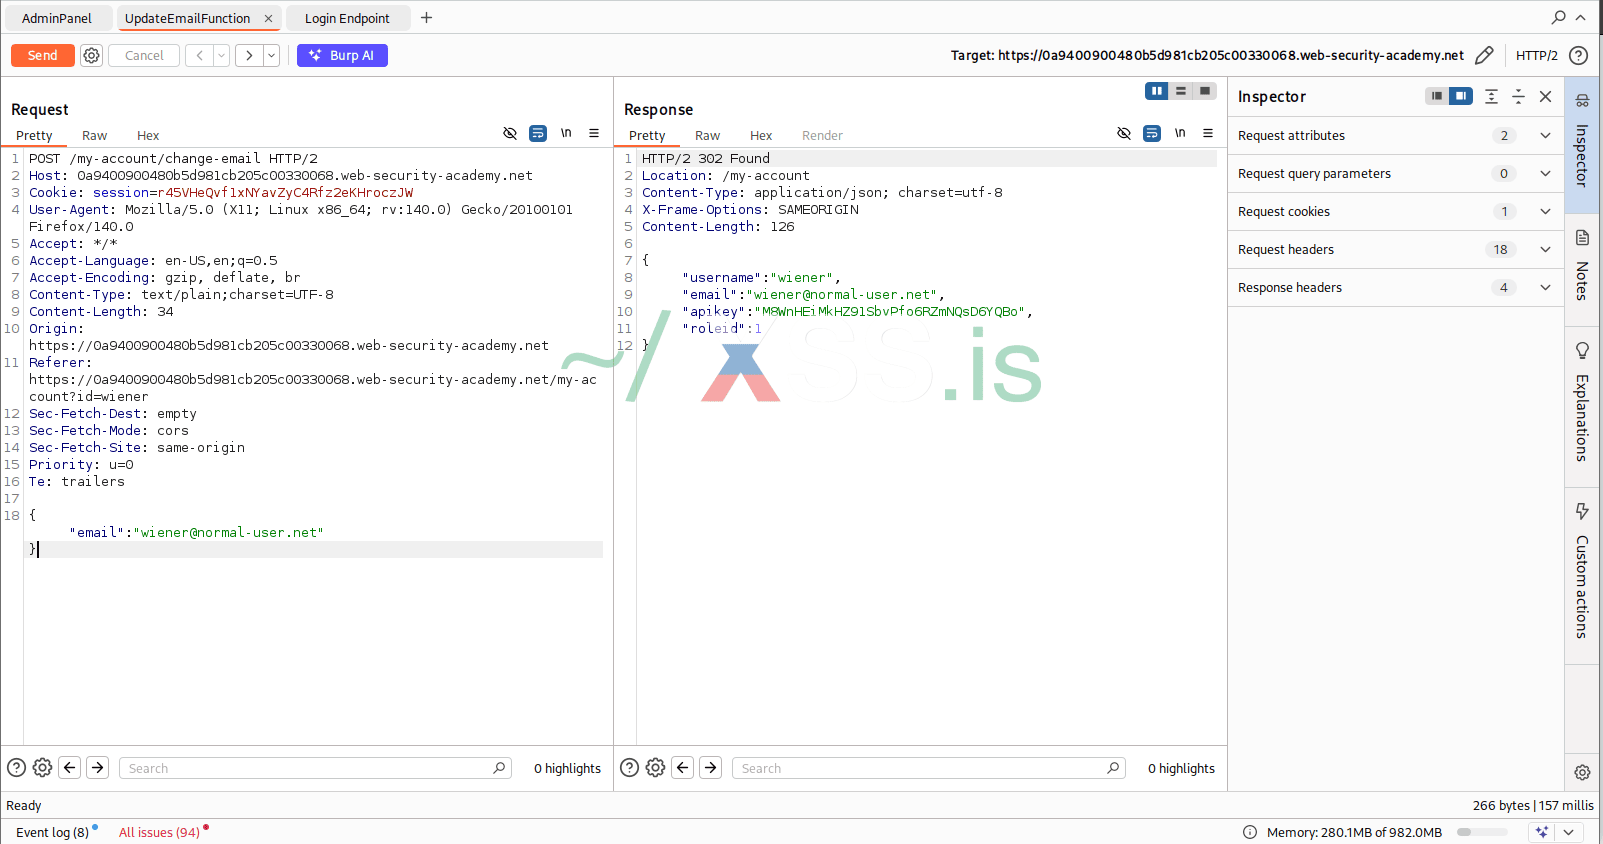Open All issues (94) link
Screen dimensions: 1603x844
(x=159, y=832)
